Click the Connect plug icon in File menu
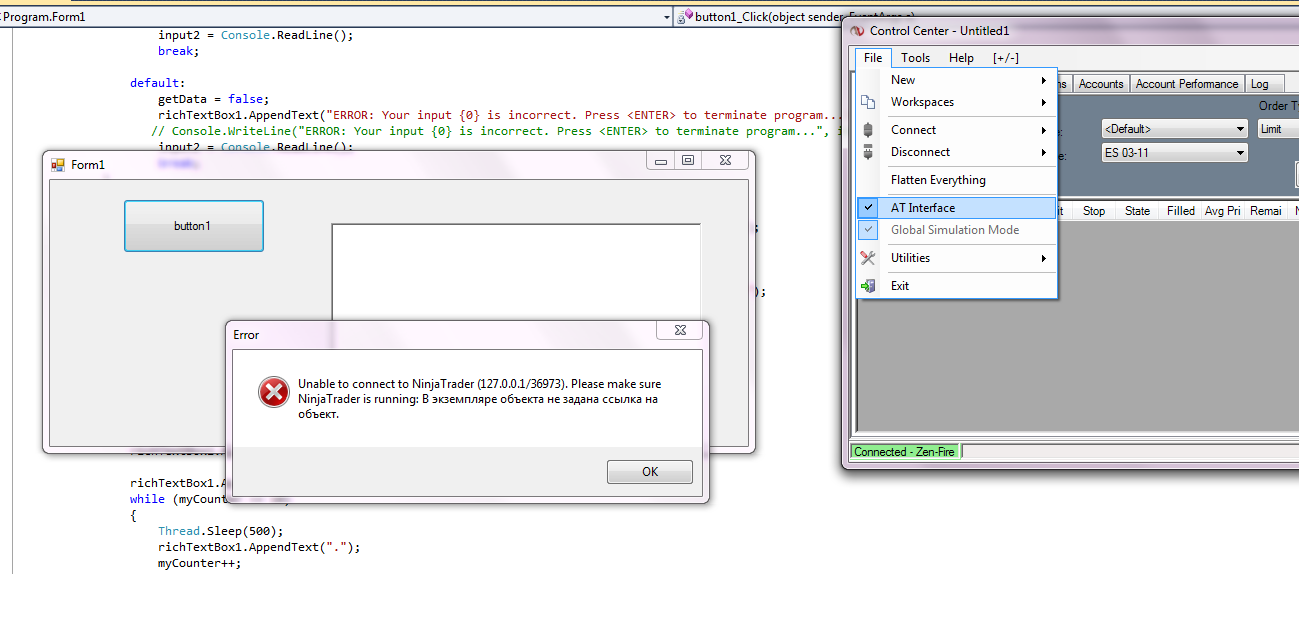Image resolution: width=1299 pixels, height=630 pixels. 868,130
